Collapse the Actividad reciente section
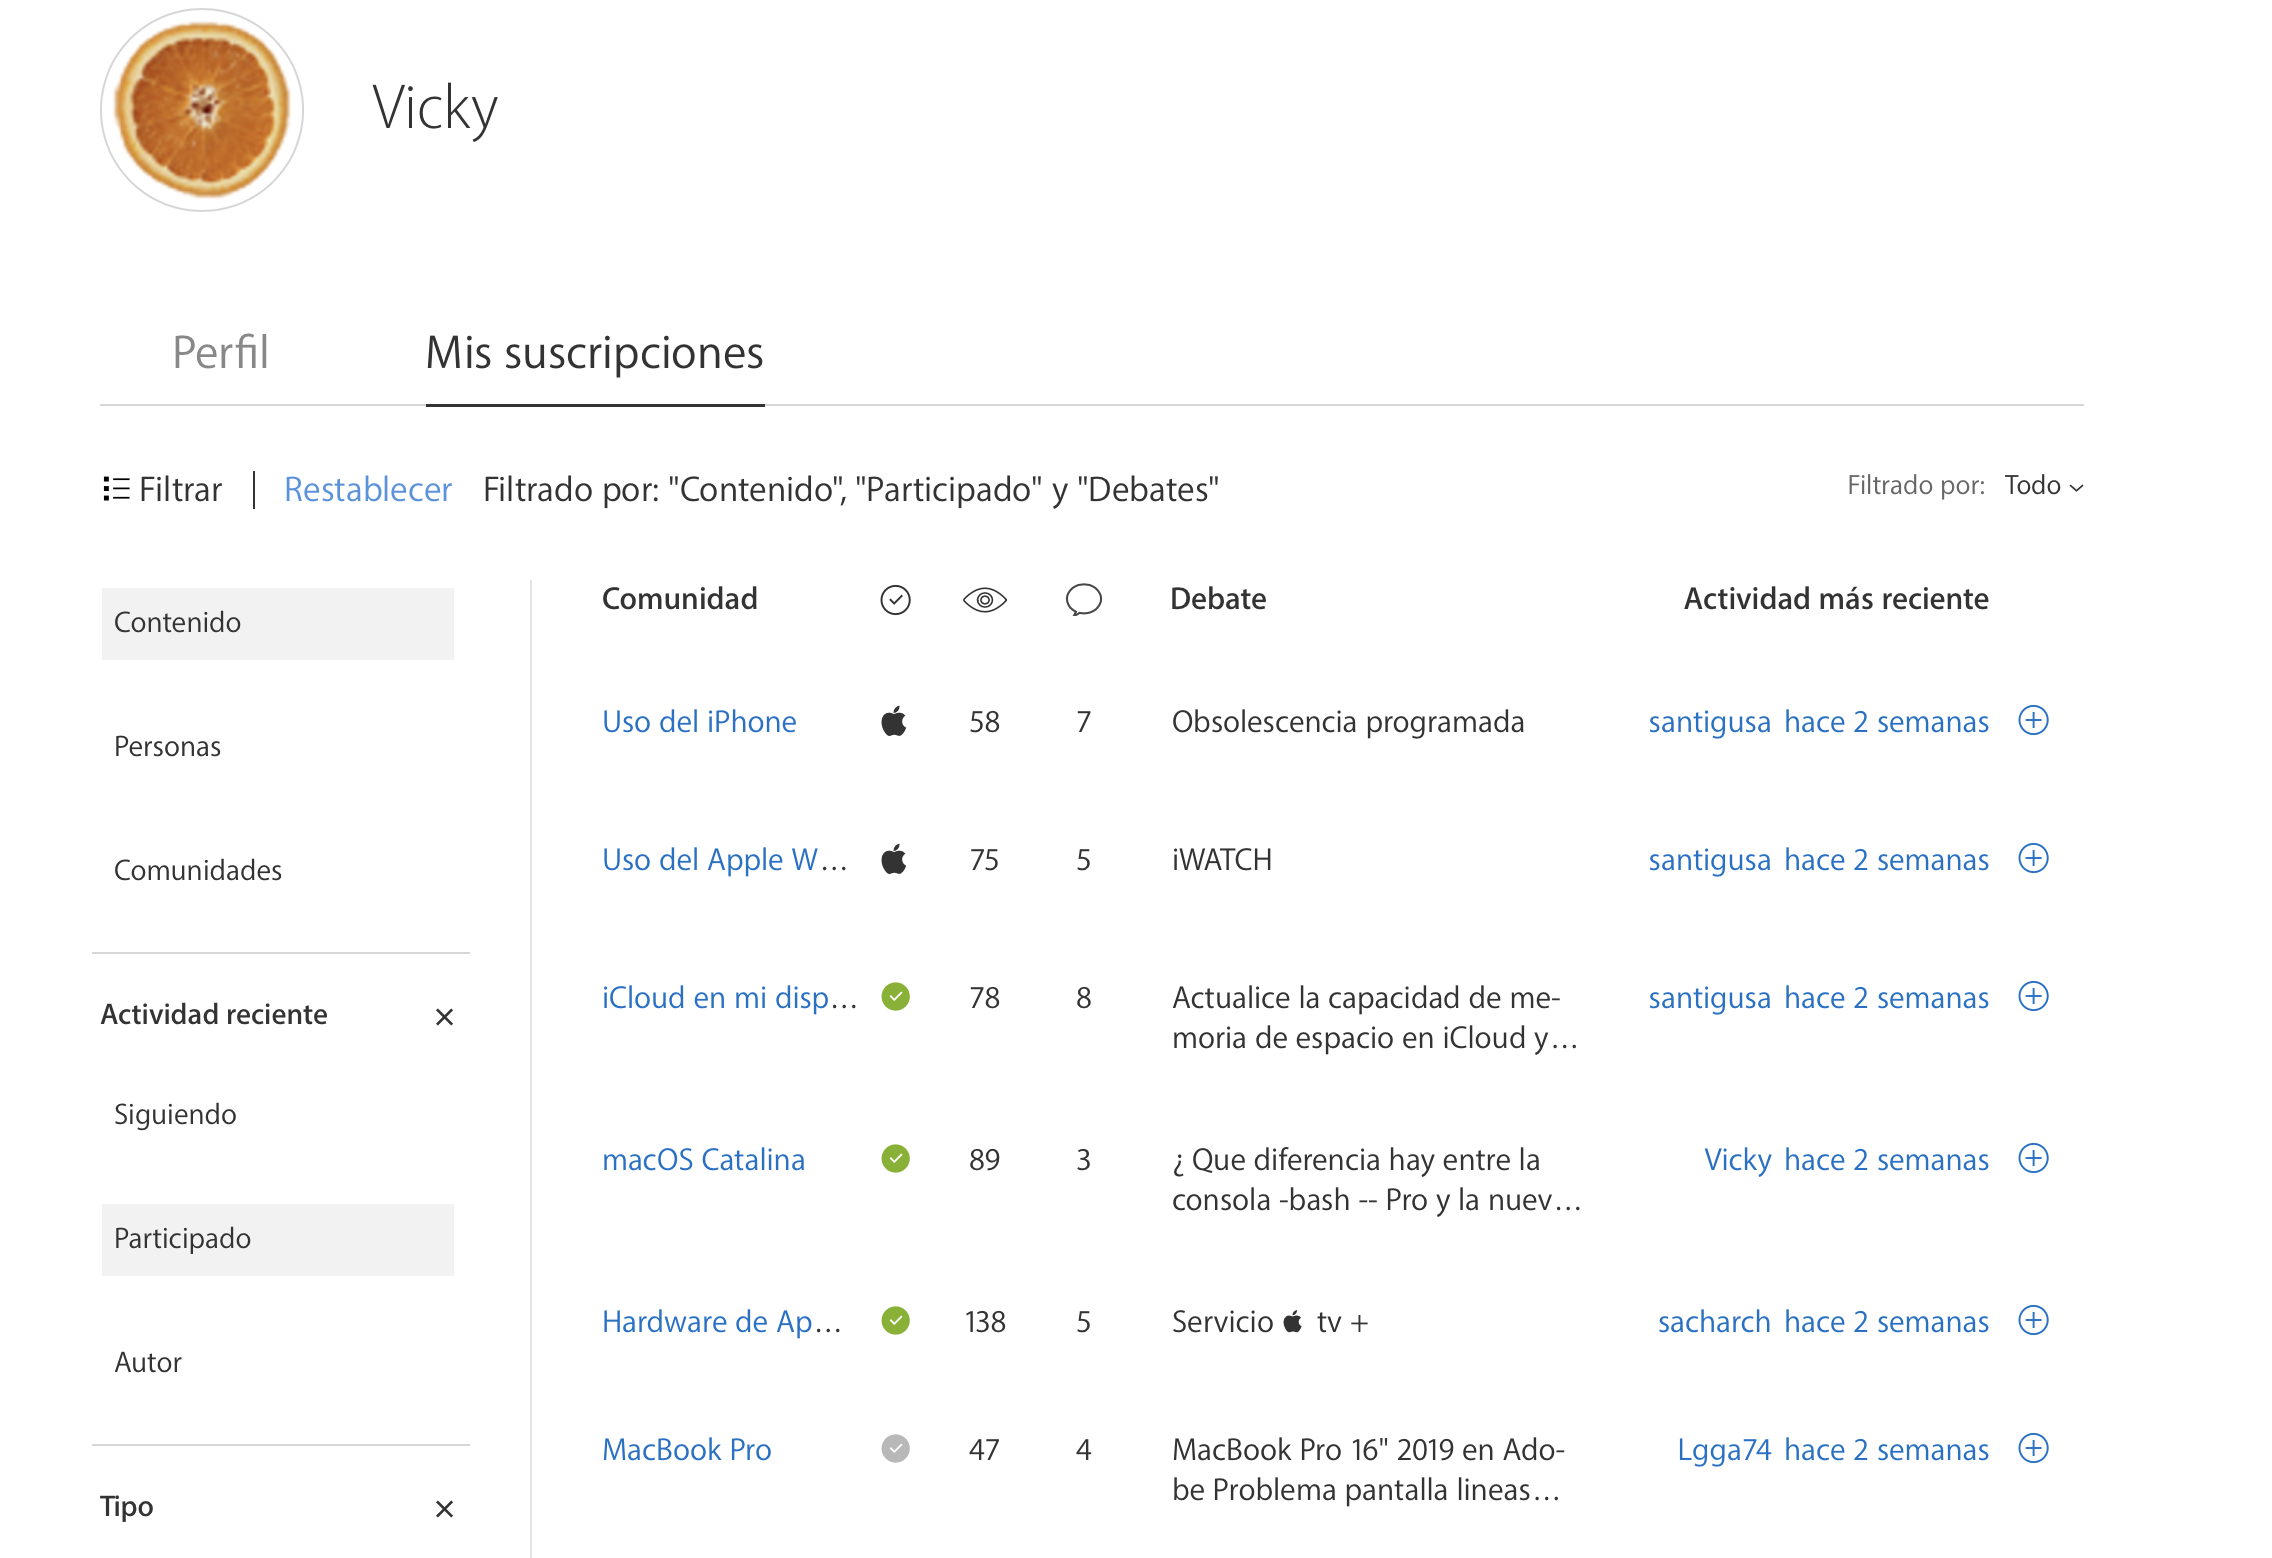Viewport: 2272px width, 1558px height. pyautogui.click(x=444, y=1017)
